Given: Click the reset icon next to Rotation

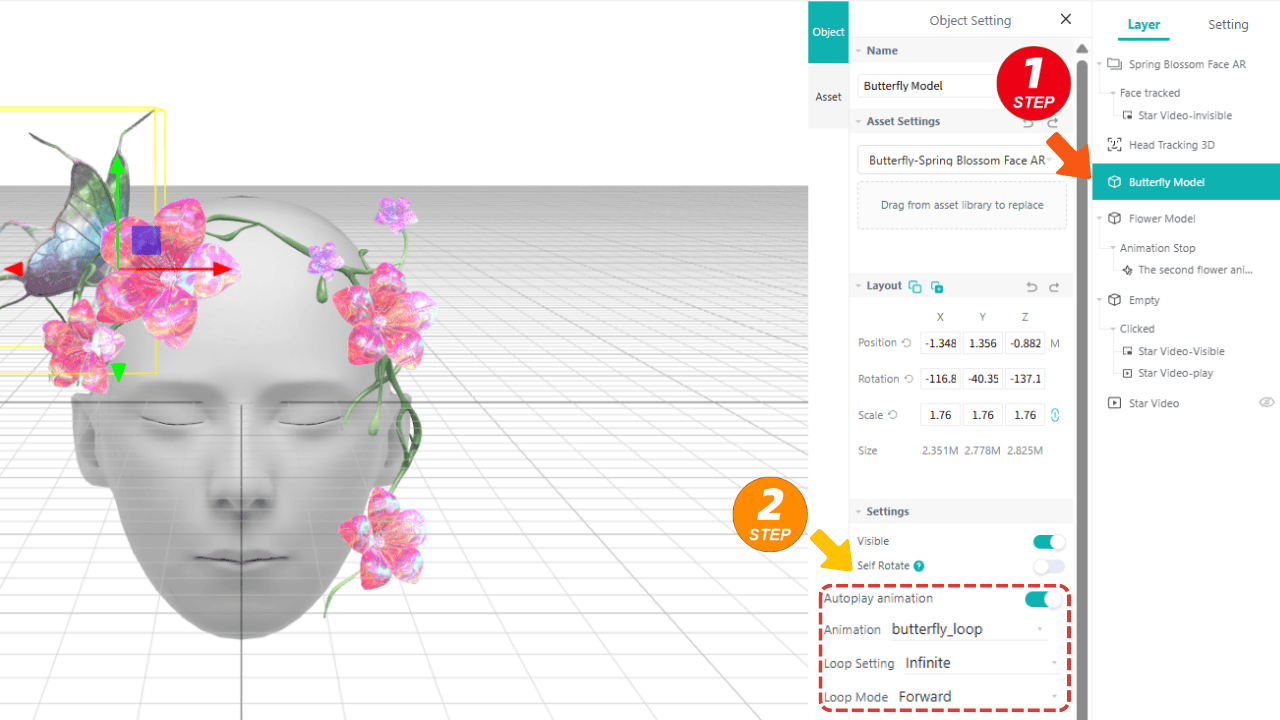Looking at the screenshot, I should tap(910, 378).
